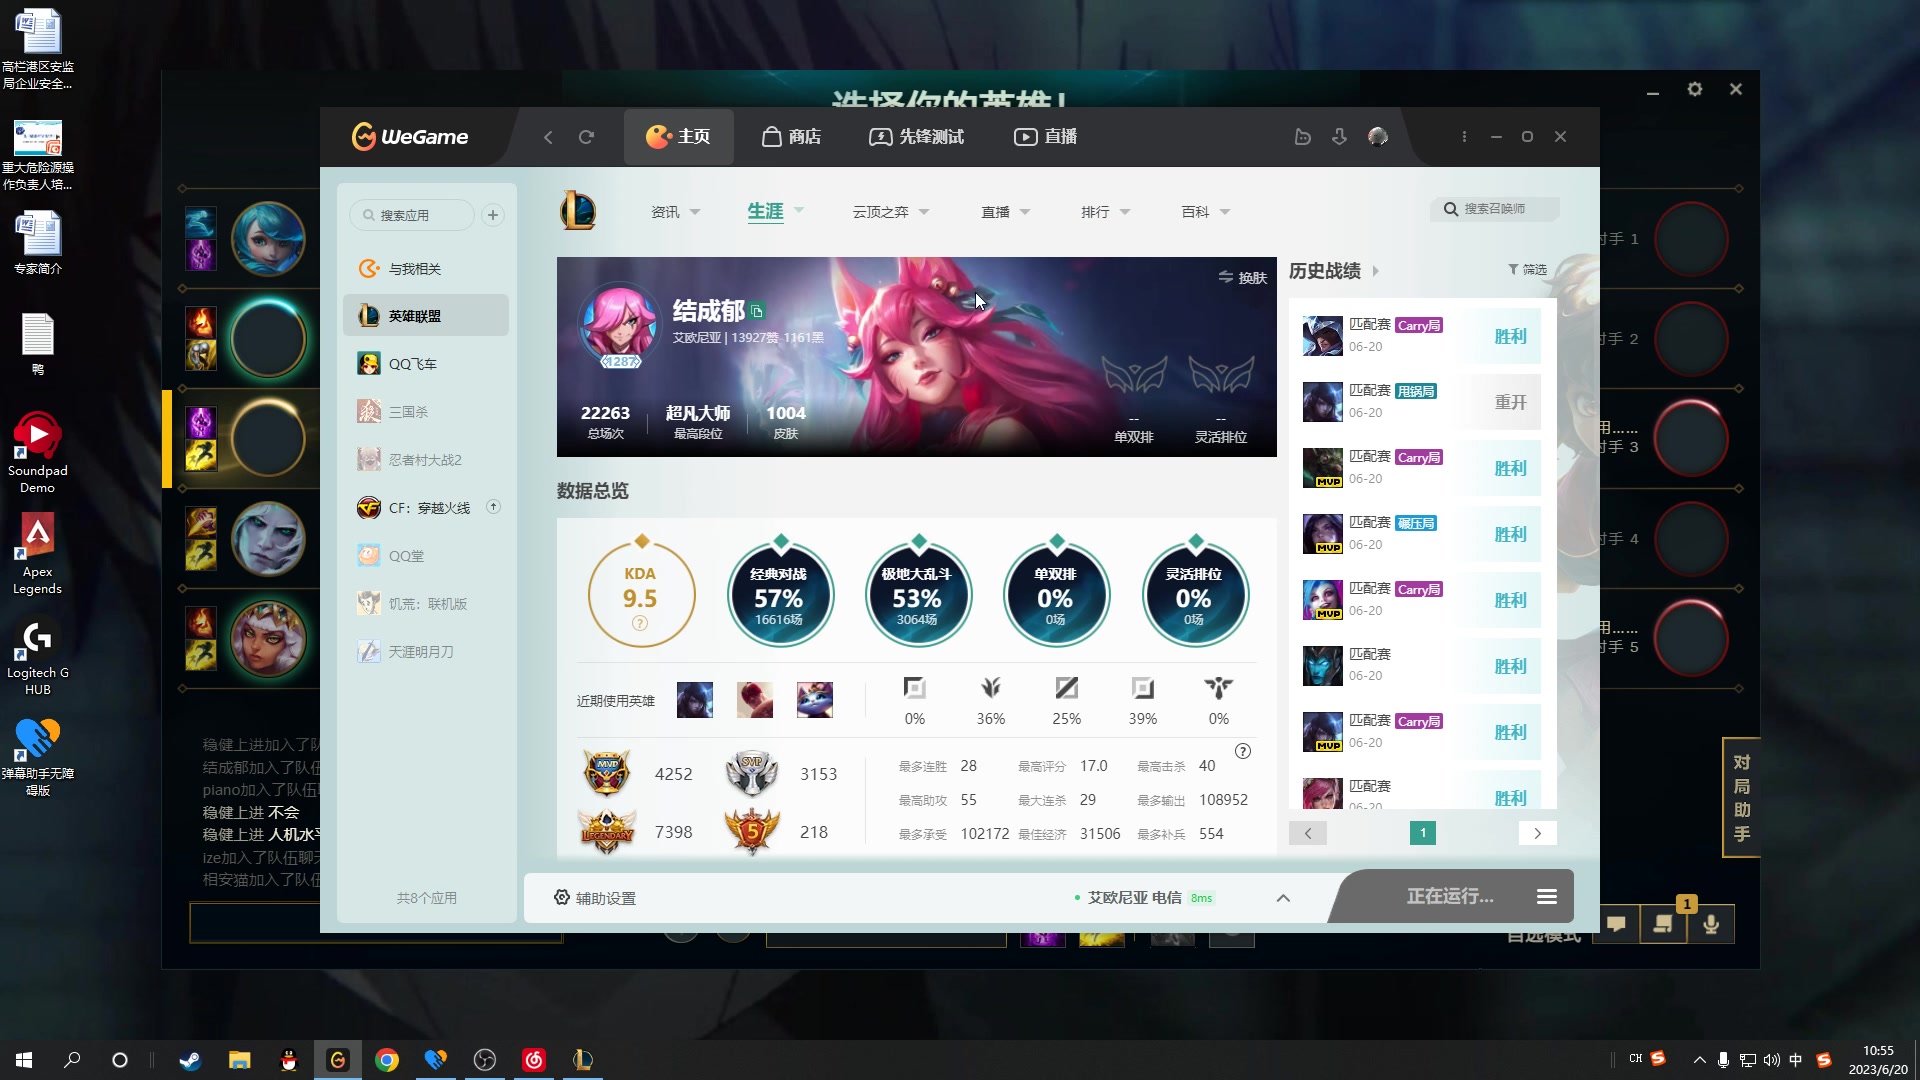Click the KDA help question mark
Screen dimensions: 1920x1080
tap(640, 624)
